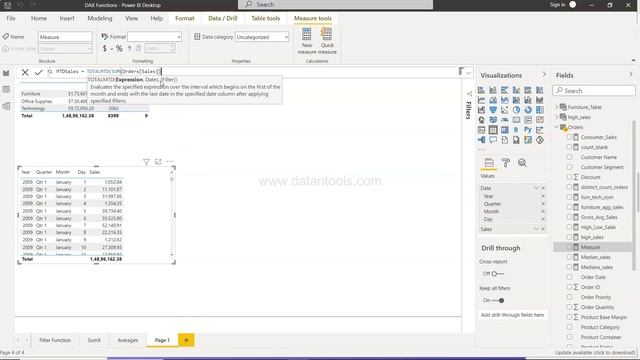Select the Q&A visual icon
Image resolution: width=640 pixels, height=360 pixels.
[x=493, y=140]
